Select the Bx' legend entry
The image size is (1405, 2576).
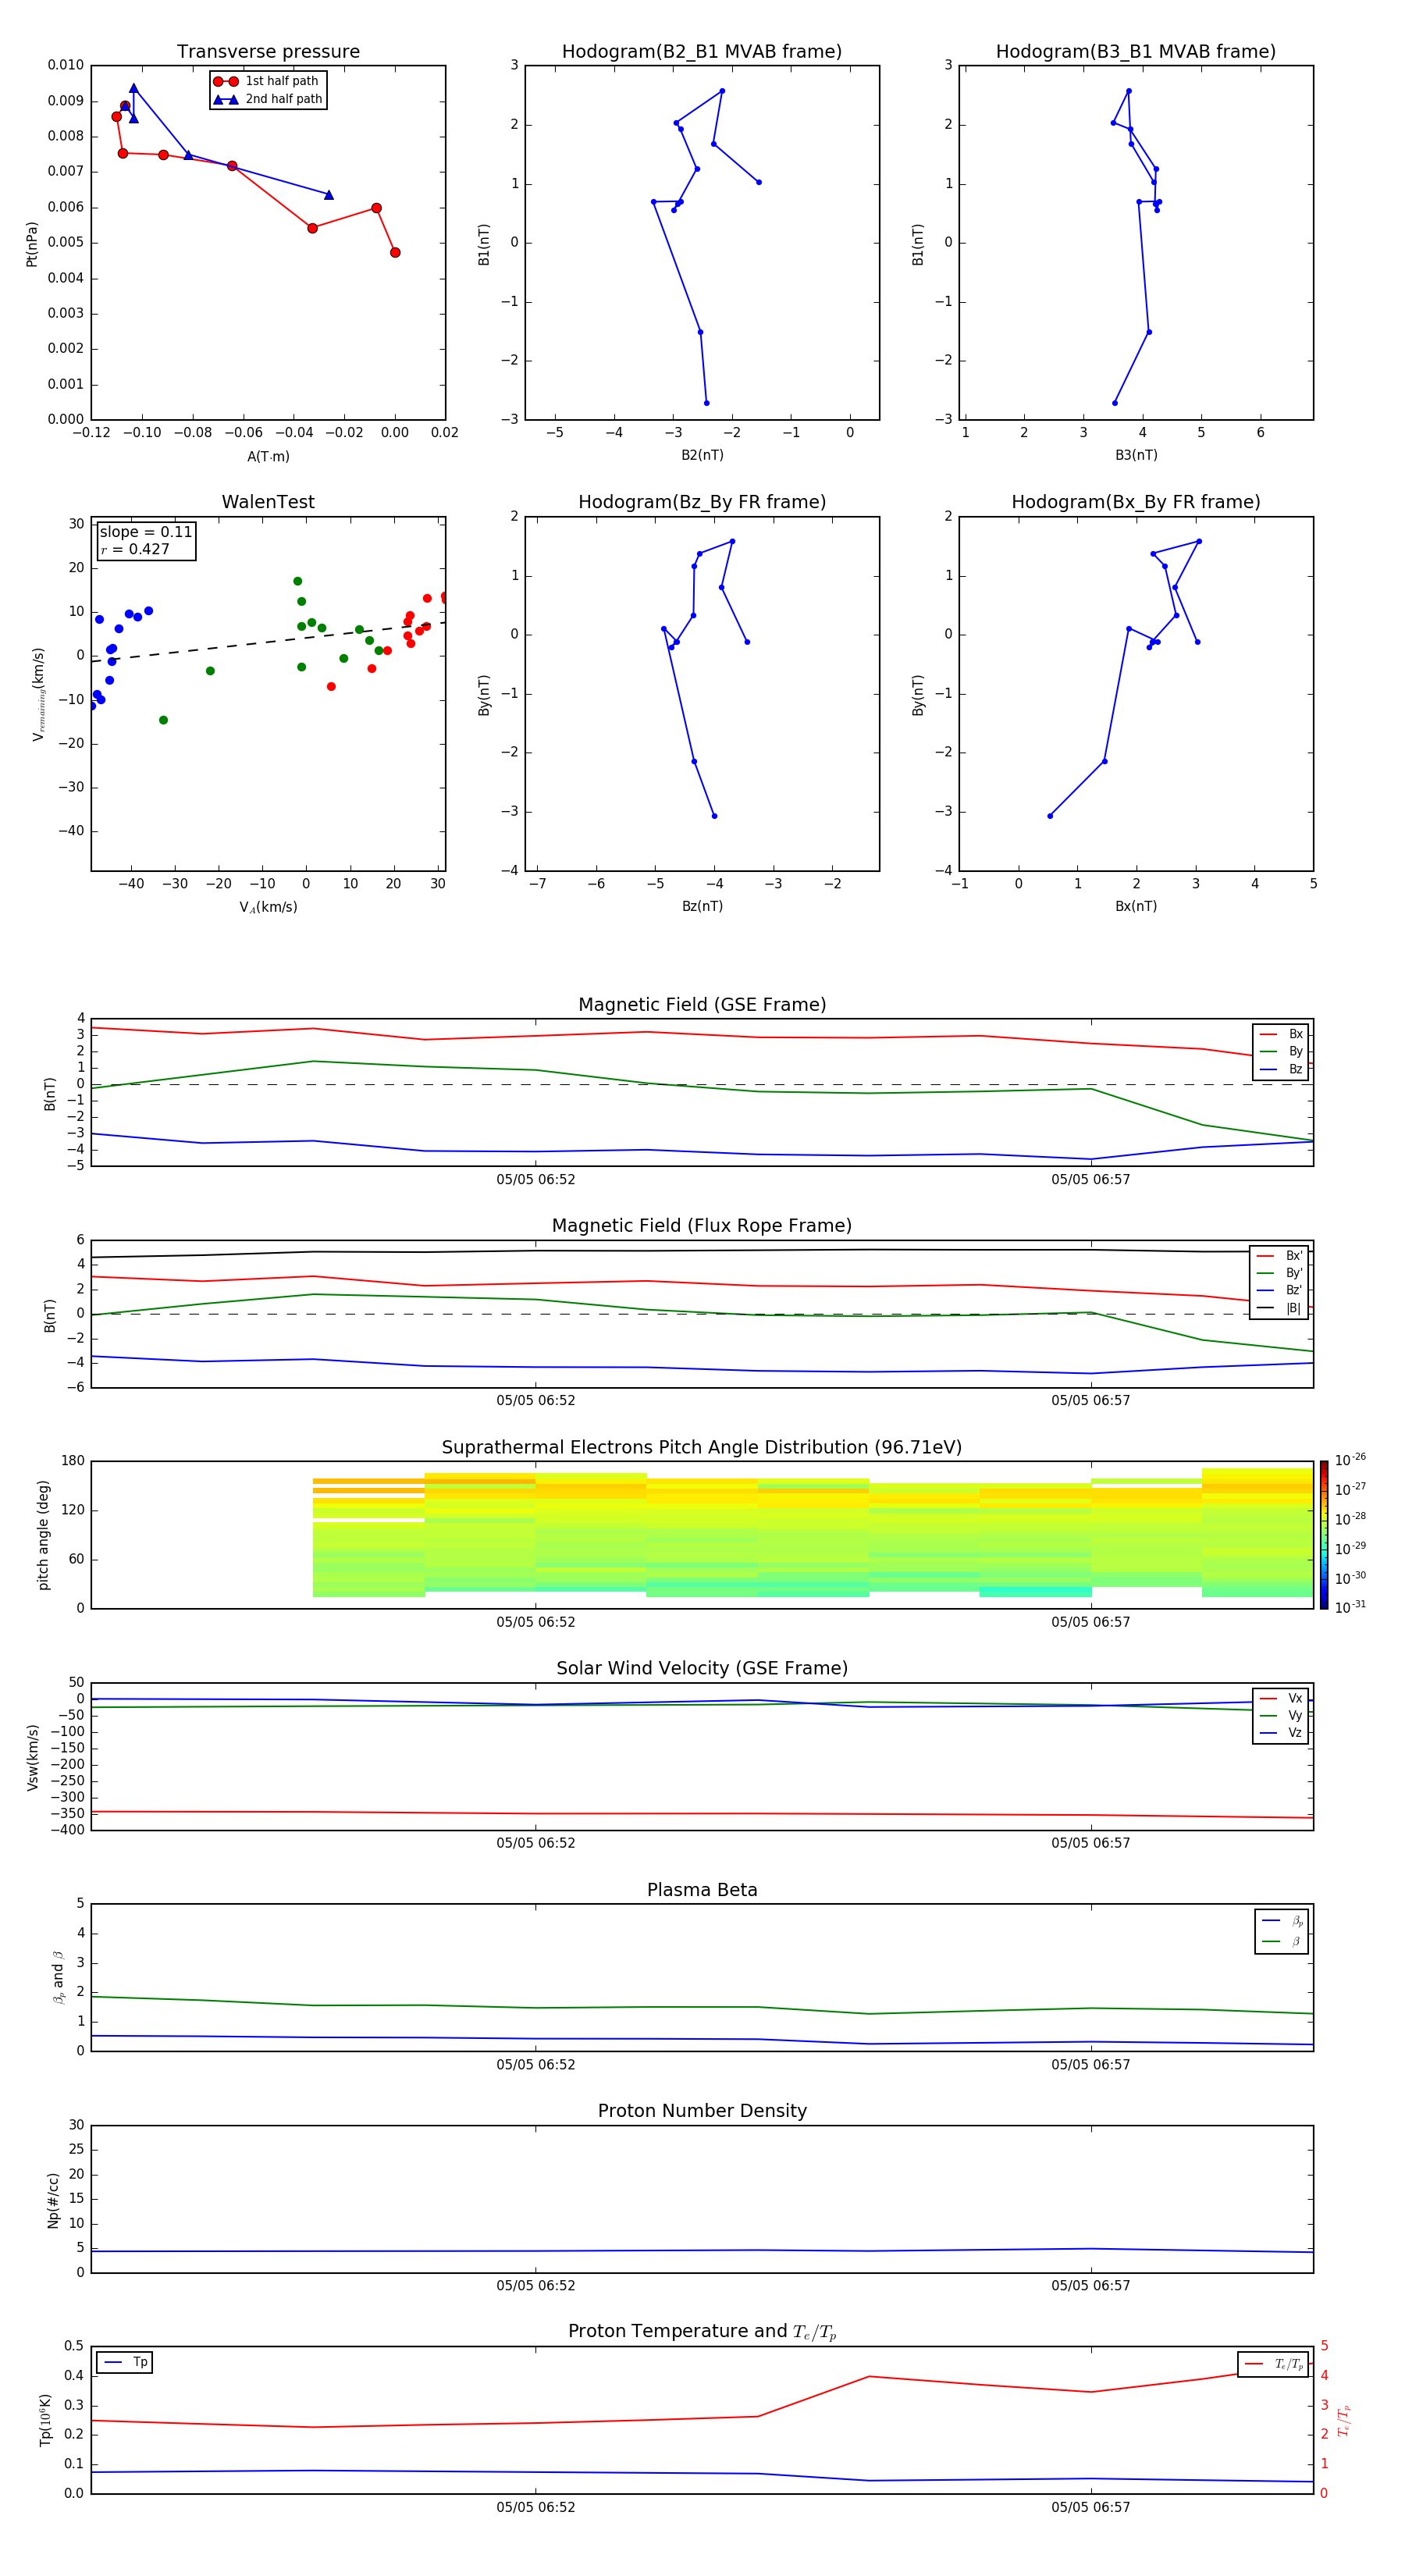[1280, 1256]
